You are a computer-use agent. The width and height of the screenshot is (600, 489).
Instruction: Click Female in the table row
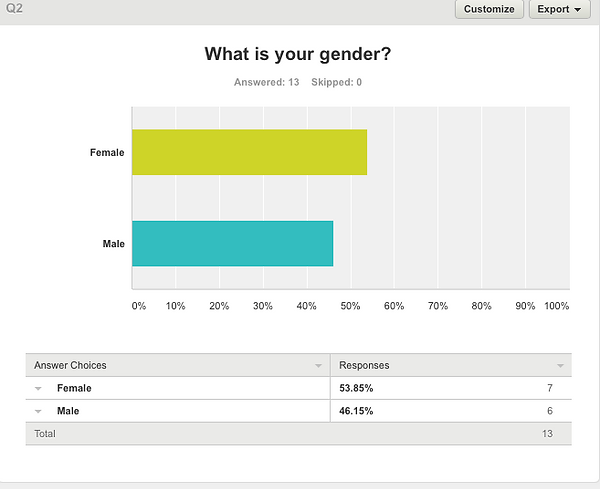[x=74, y=388]
